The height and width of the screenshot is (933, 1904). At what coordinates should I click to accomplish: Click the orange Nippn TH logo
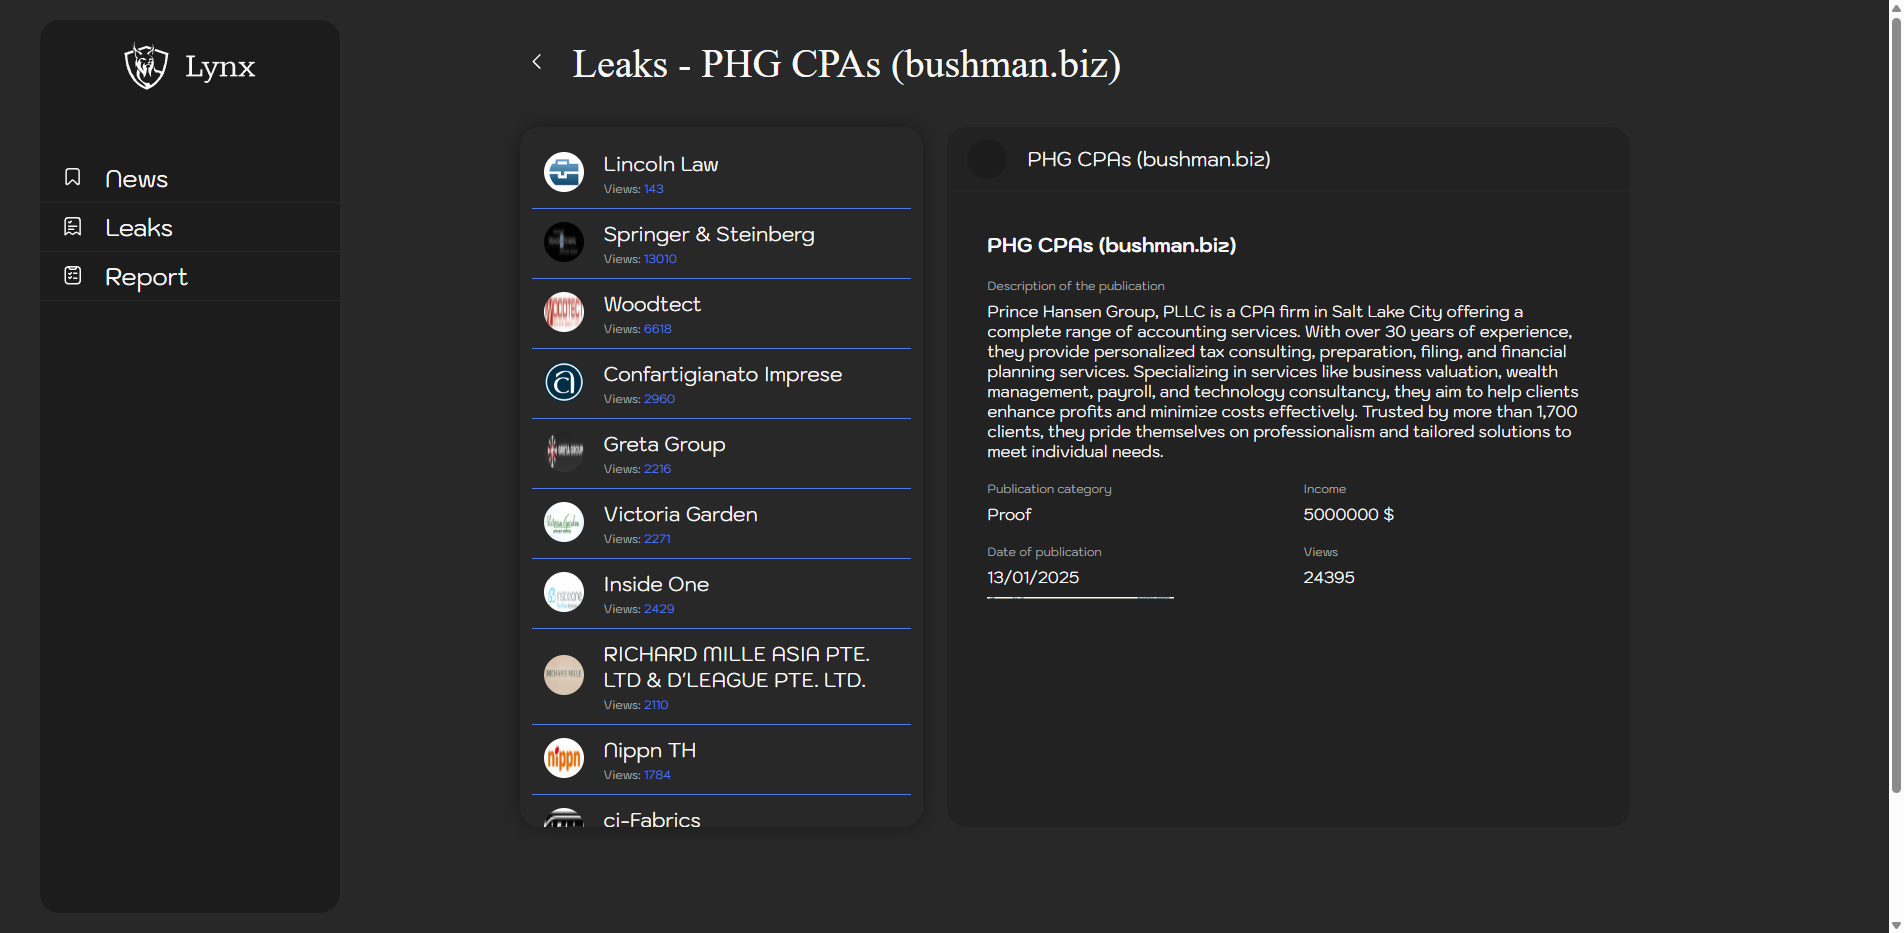point(564,758)
